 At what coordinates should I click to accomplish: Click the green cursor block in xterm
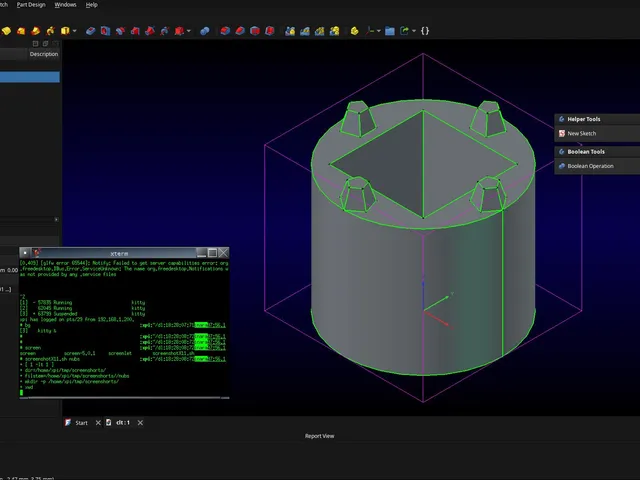[x=21, y=393]
